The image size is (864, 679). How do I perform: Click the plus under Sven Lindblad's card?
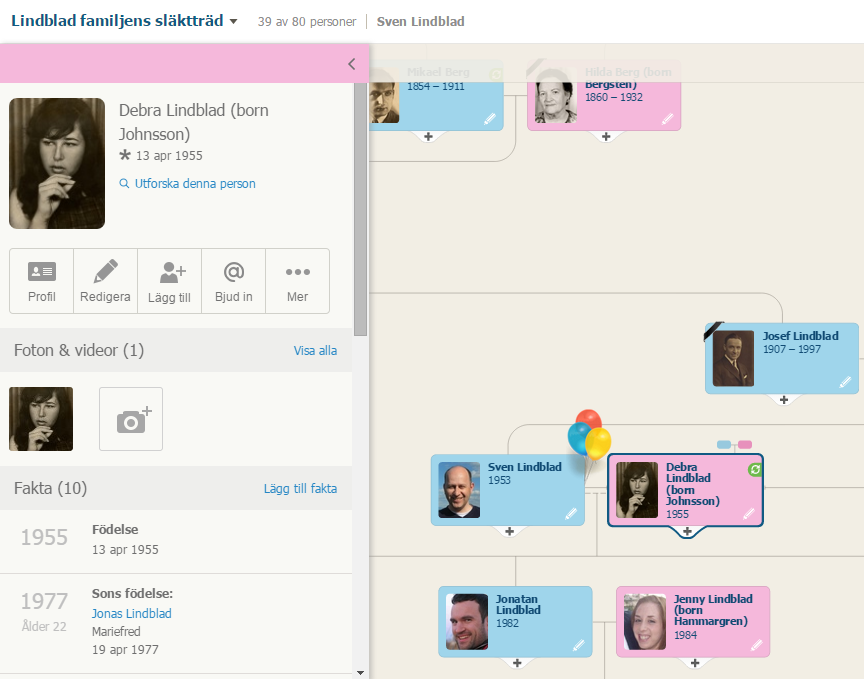tap(510, 531)
